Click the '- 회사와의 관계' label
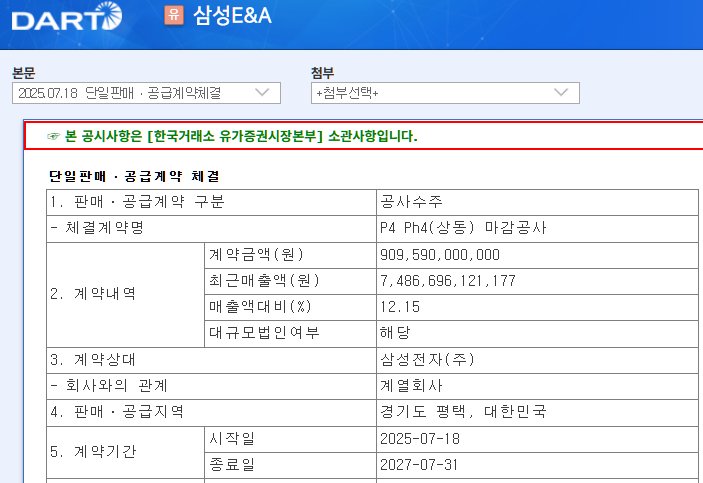The width and height of the screenshot is (703, 483). tap(109, 386)
